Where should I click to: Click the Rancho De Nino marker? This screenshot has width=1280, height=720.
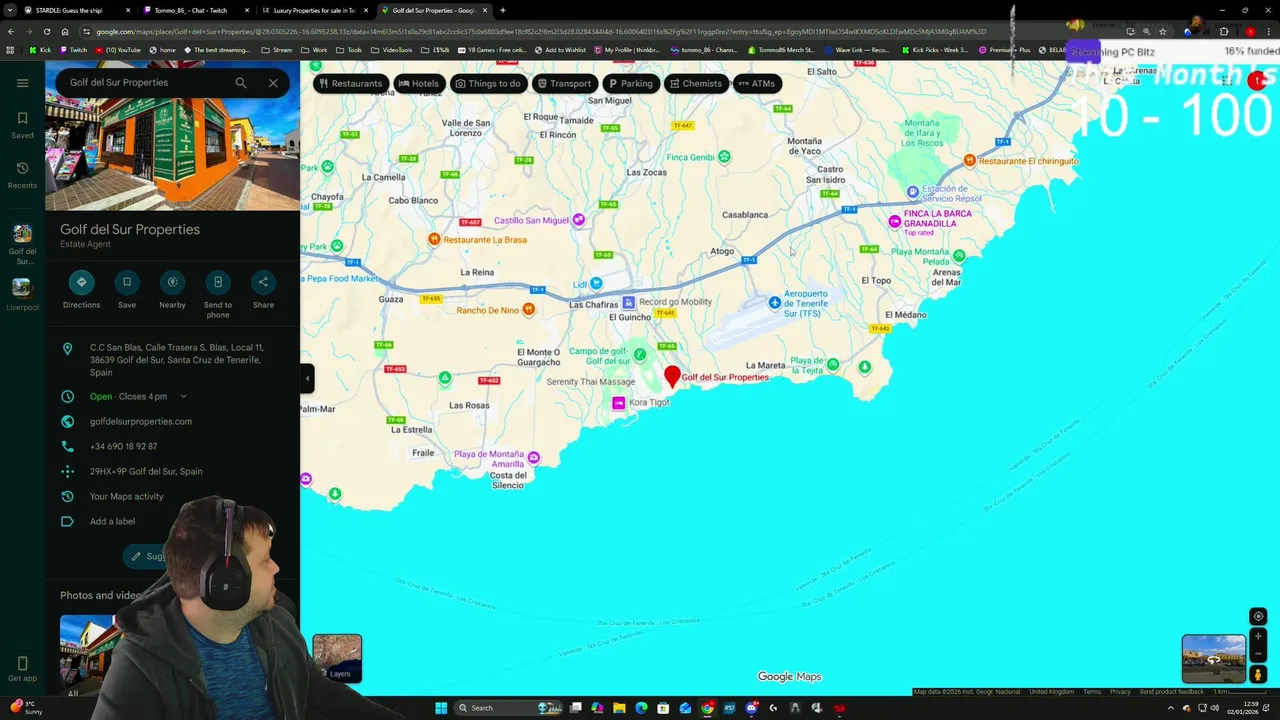pyautogui.click(x=528, y=310)
